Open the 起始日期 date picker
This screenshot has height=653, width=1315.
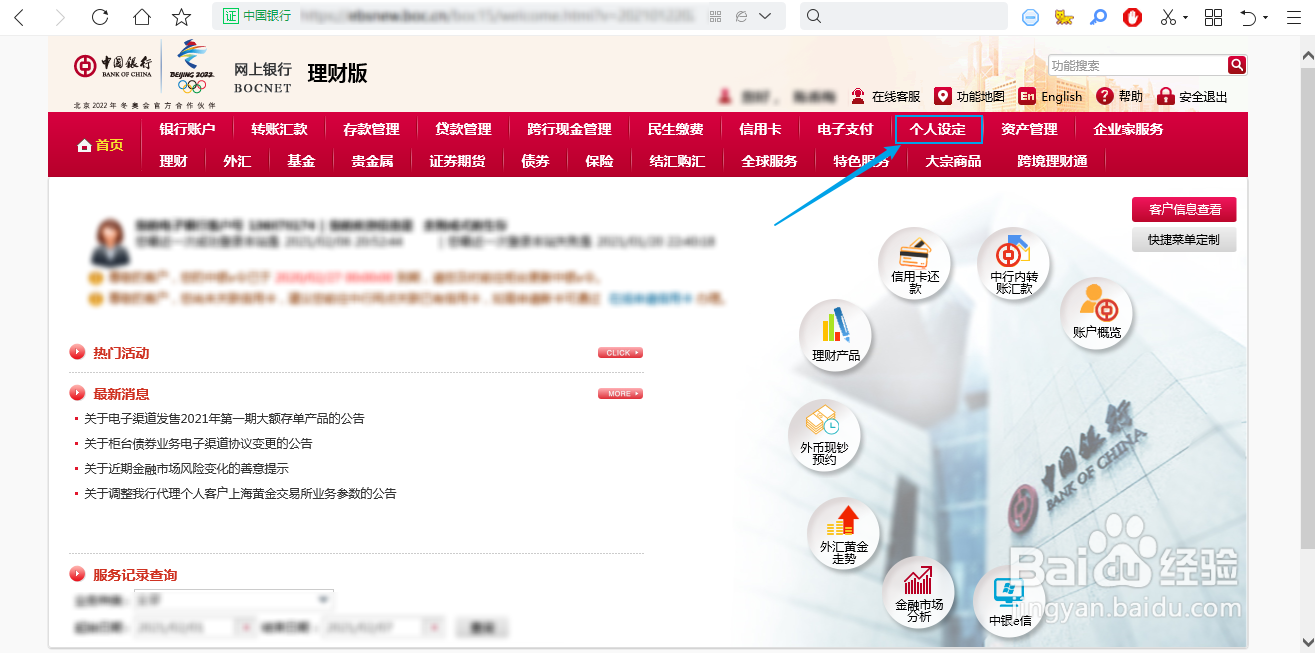tap(245, 626)
